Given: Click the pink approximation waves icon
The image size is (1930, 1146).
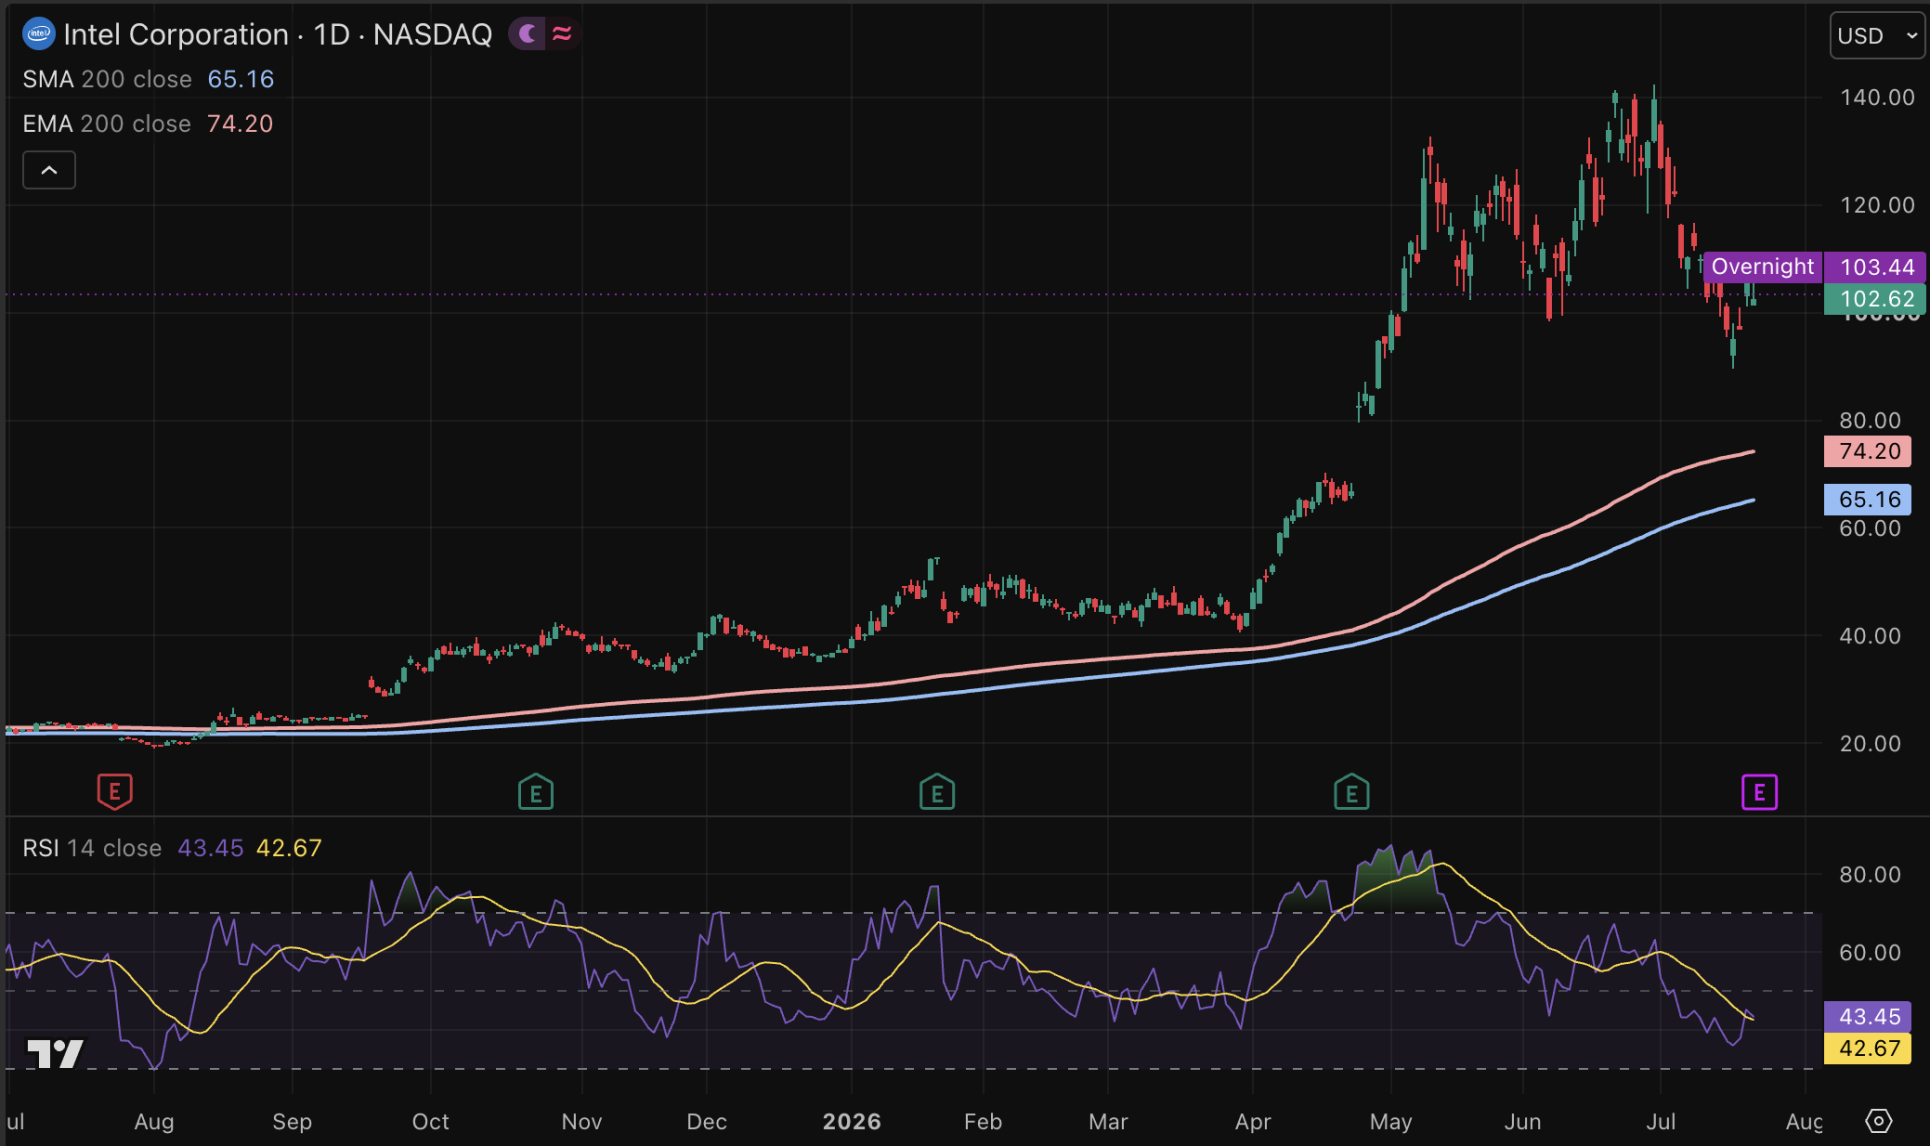Looking at the screenshot, I should pyautogui.click(x=562, y=34).
